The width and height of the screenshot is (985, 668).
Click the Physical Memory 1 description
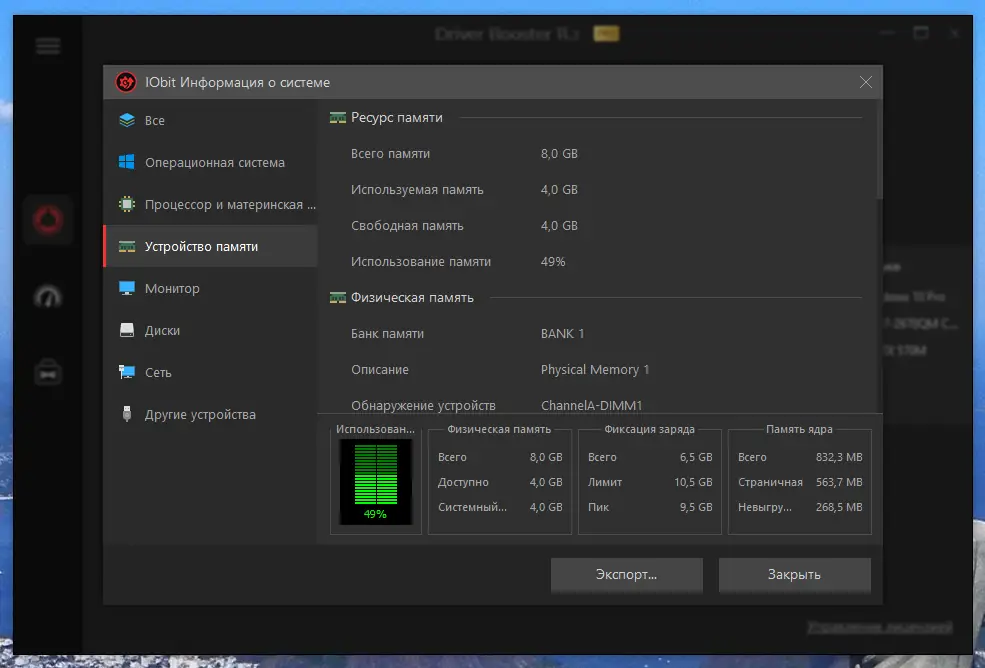(x=595, y=370)
